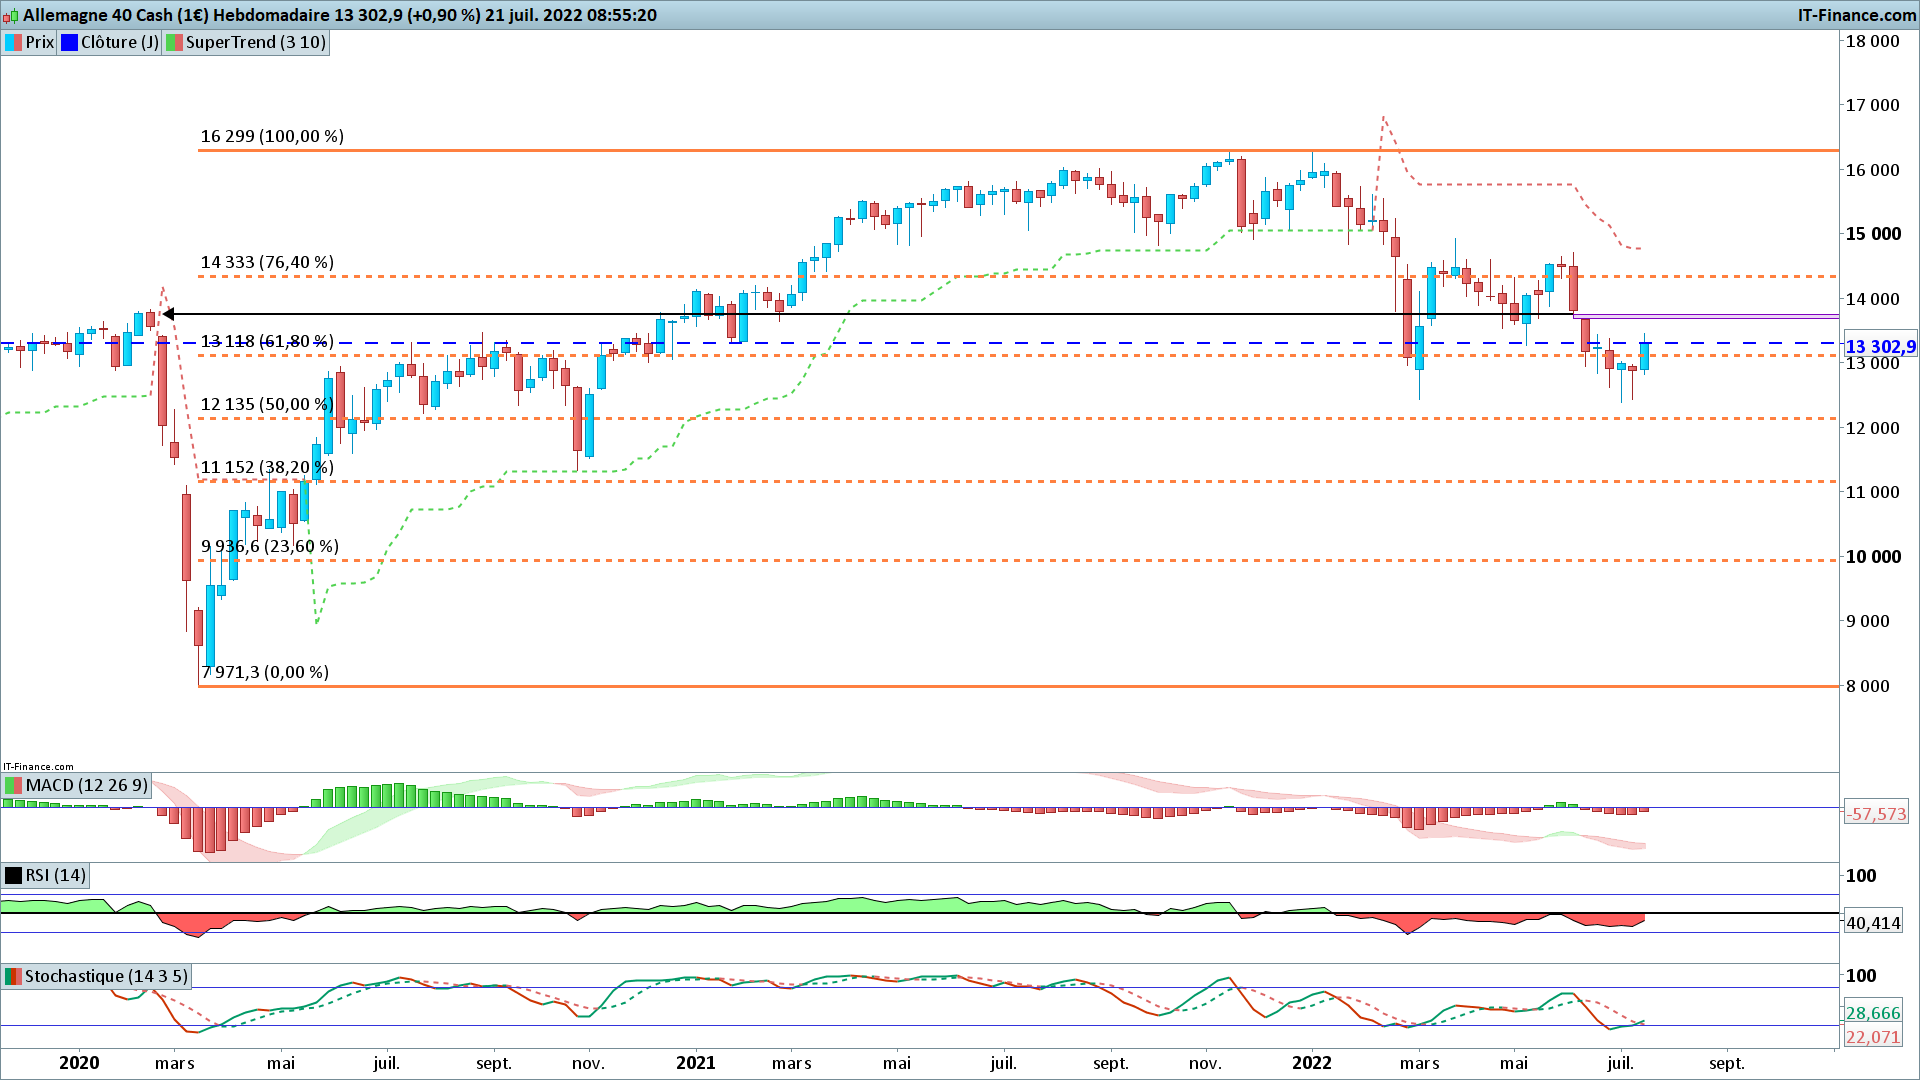Click the 16 299 (100,00 %) Fibonacci label
This screenshot has width=1920, height=1080.
pos(272,136)
